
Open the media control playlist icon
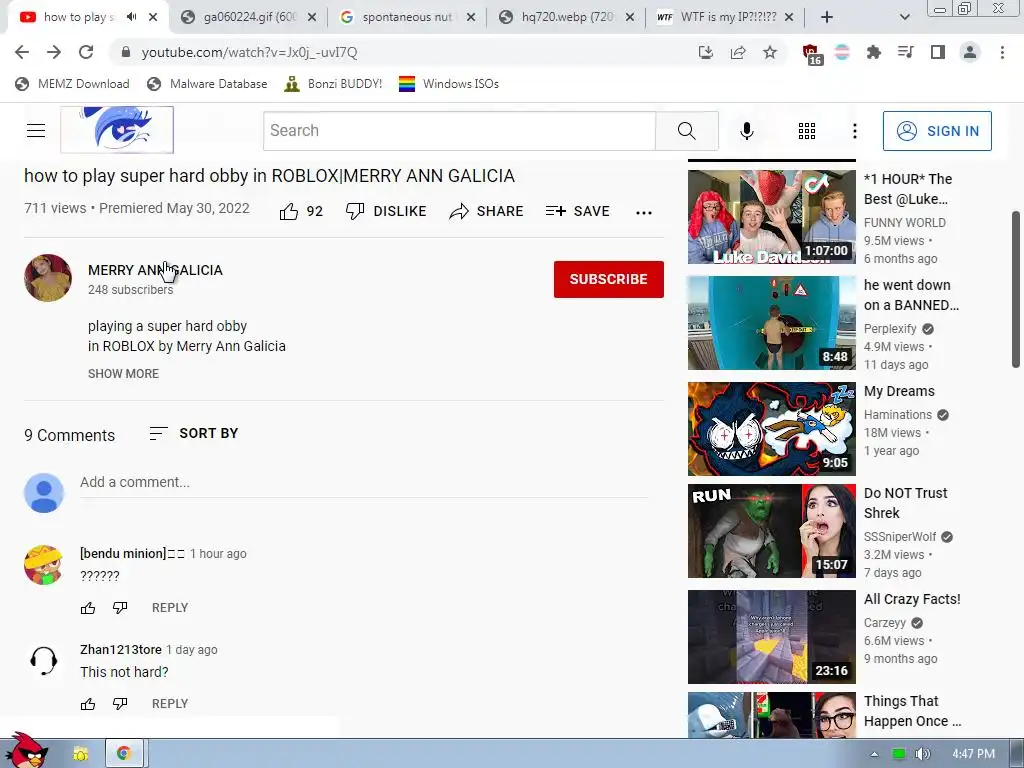click(906, 52)
